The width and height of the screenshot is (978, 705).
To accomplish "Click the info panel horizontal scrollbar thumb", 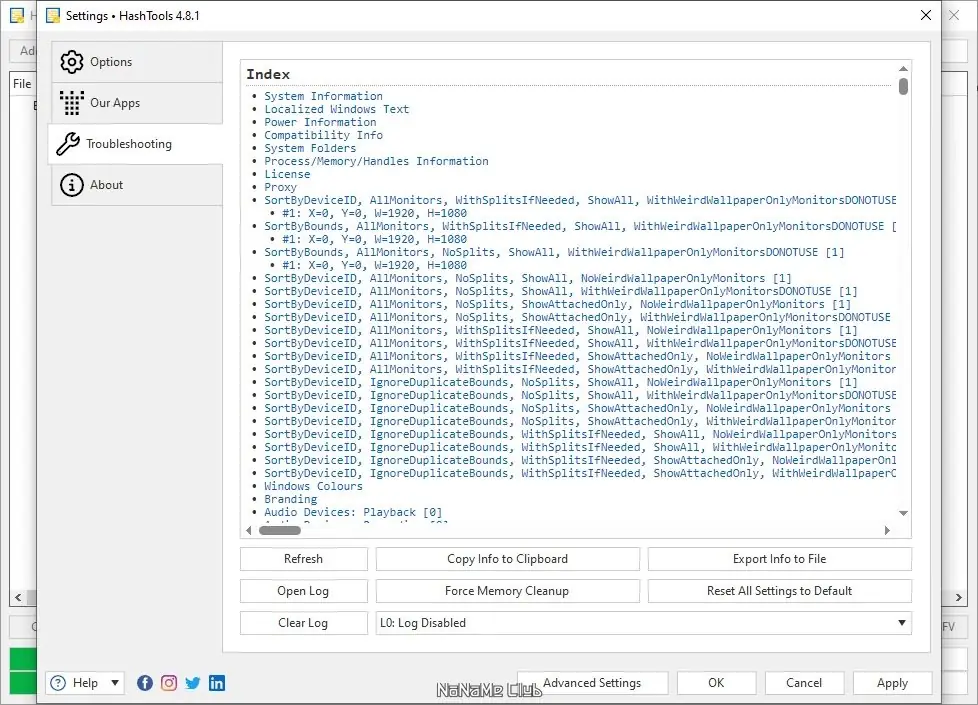I will click(x=280, y=530).
